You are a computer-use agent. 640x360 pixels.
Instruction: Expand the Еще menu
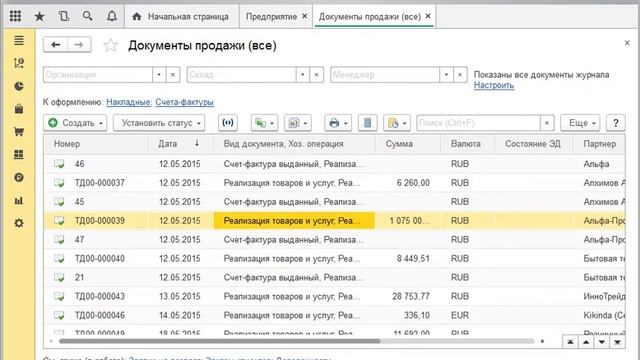click(x=580, y=123)
